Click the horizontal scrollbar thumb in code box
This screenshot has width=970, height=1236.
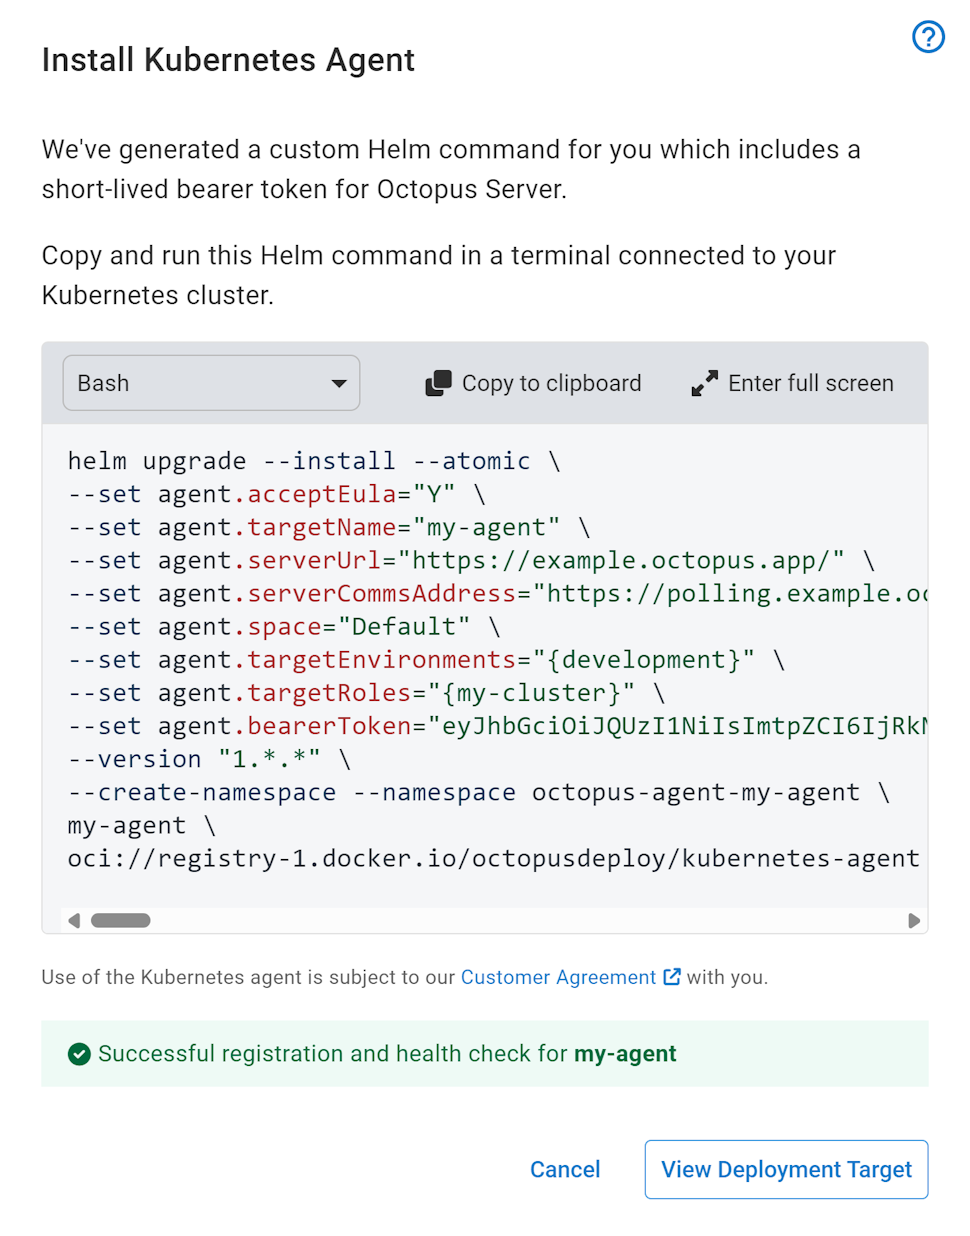pyautogui.click(x=121, y=920)
